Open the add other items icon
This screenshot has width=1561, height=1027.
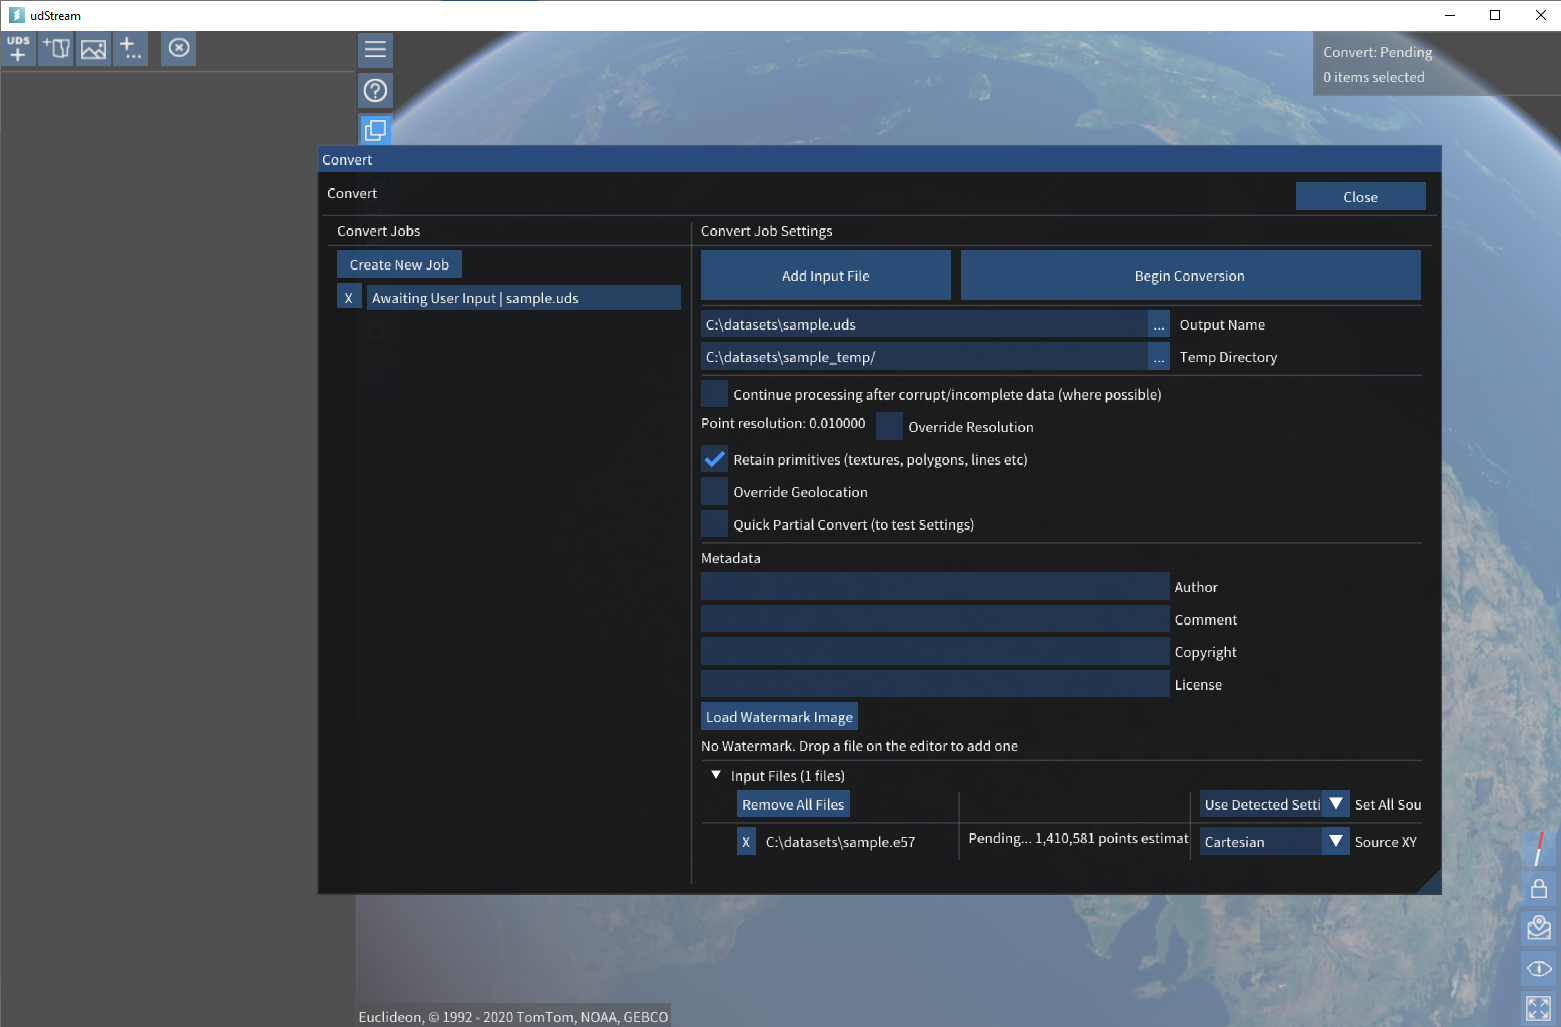pyautogui.click(x=131, y=48)
